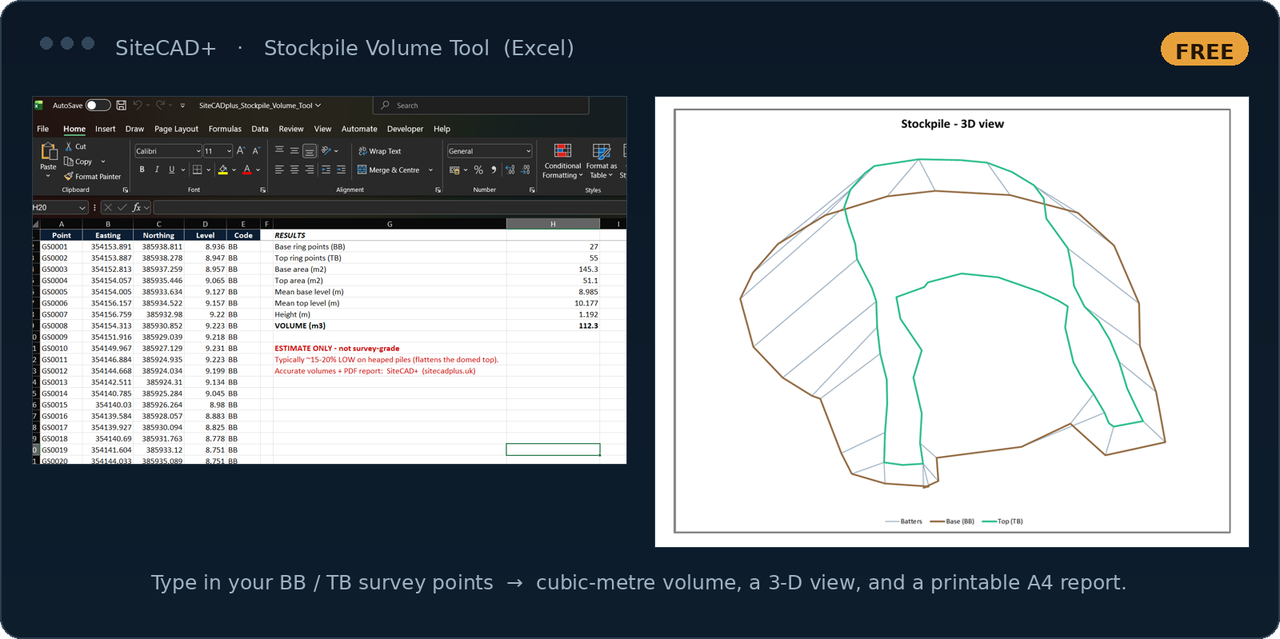
Task: Click the Undo arrow
Action: pos(137,105)
